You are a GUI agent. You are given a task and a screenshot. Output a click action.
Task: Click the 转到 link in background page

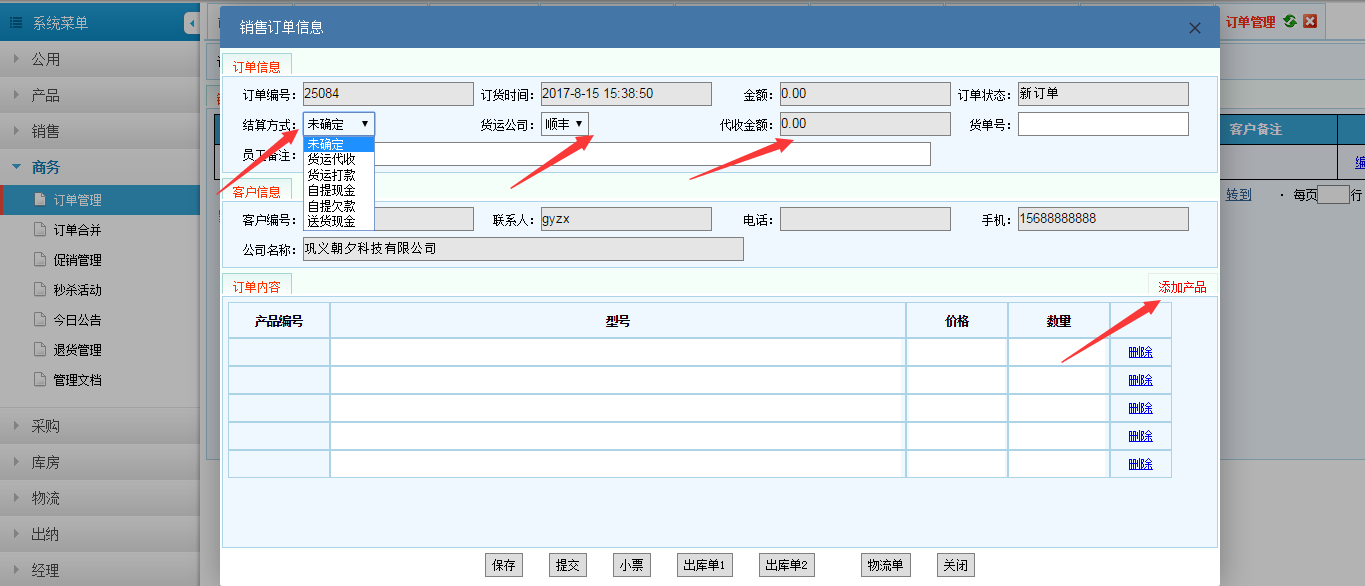pyautogui.click(x=1238, y=195)
